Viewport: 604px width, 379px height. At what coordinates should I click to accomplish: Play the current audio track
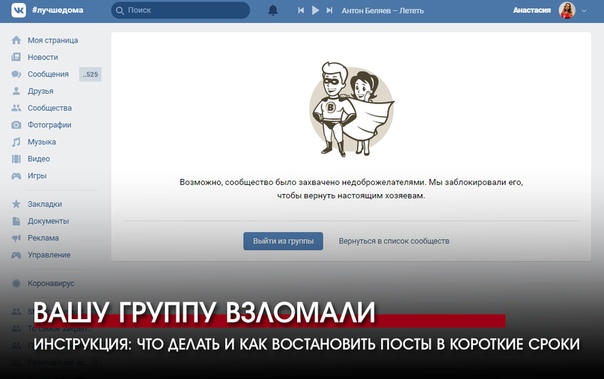315,10
